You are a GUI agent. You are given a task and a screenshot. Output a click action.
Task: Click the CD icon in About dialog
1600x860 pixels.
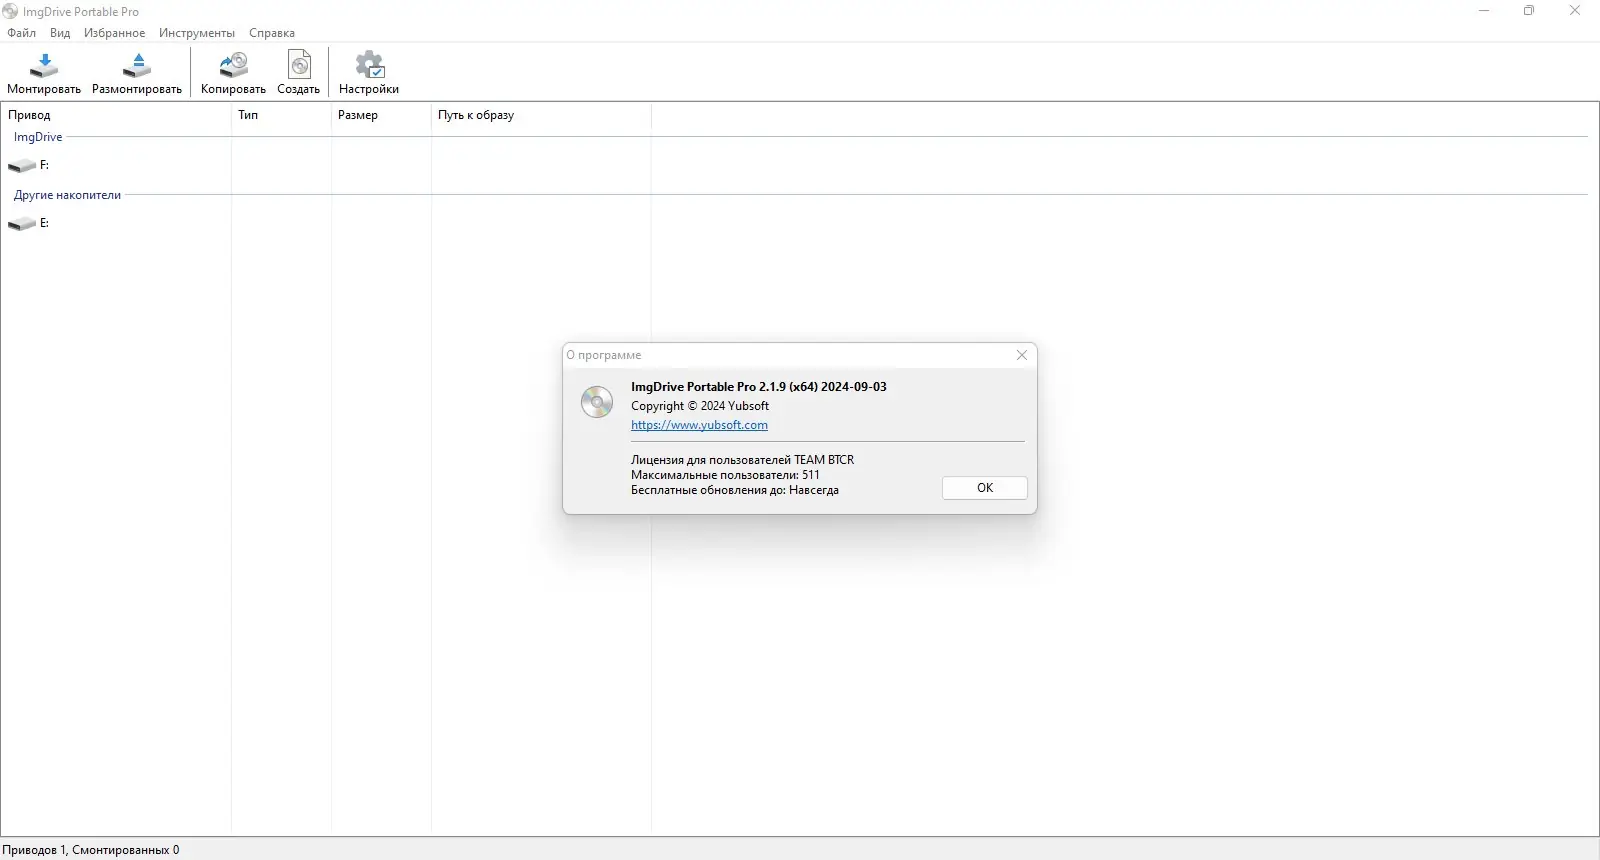(597, 402)
